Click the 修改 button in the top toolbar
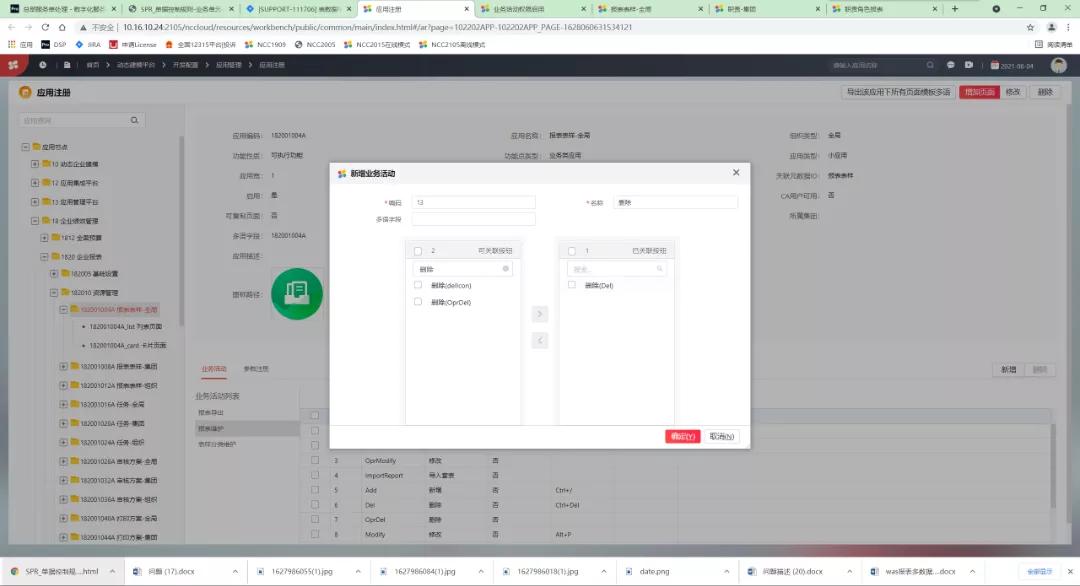Viewport: 1080px width, 586px height. [1012, 92]
